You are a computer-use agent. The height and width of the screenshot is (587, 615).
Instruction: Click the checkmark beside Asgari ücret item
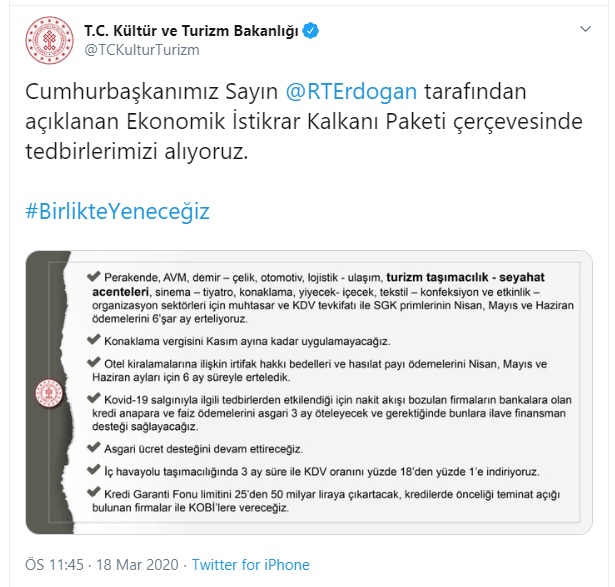click(94, 447)
